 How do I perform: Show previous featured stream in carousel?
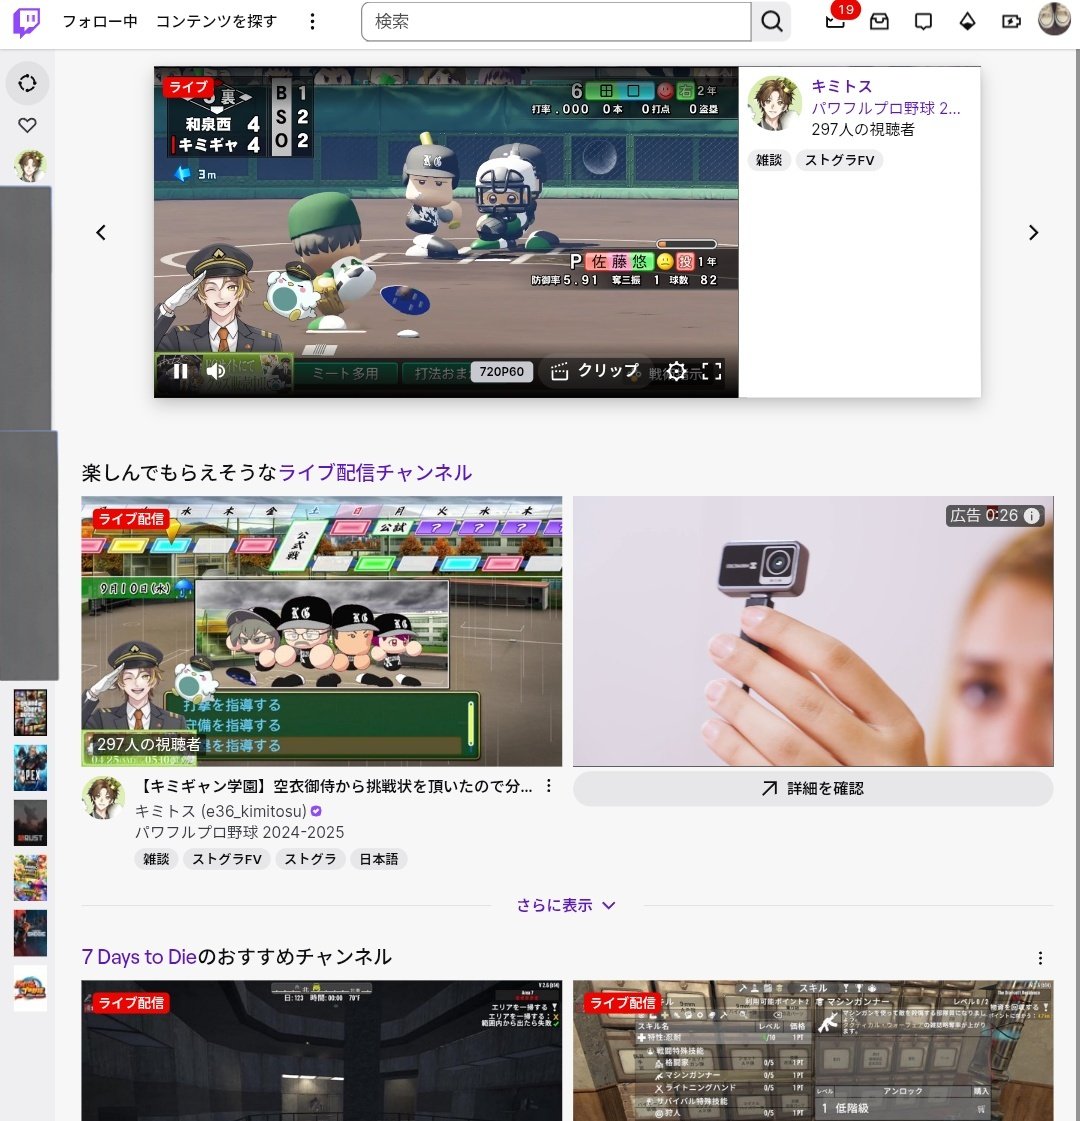click(x=101, y=232)
